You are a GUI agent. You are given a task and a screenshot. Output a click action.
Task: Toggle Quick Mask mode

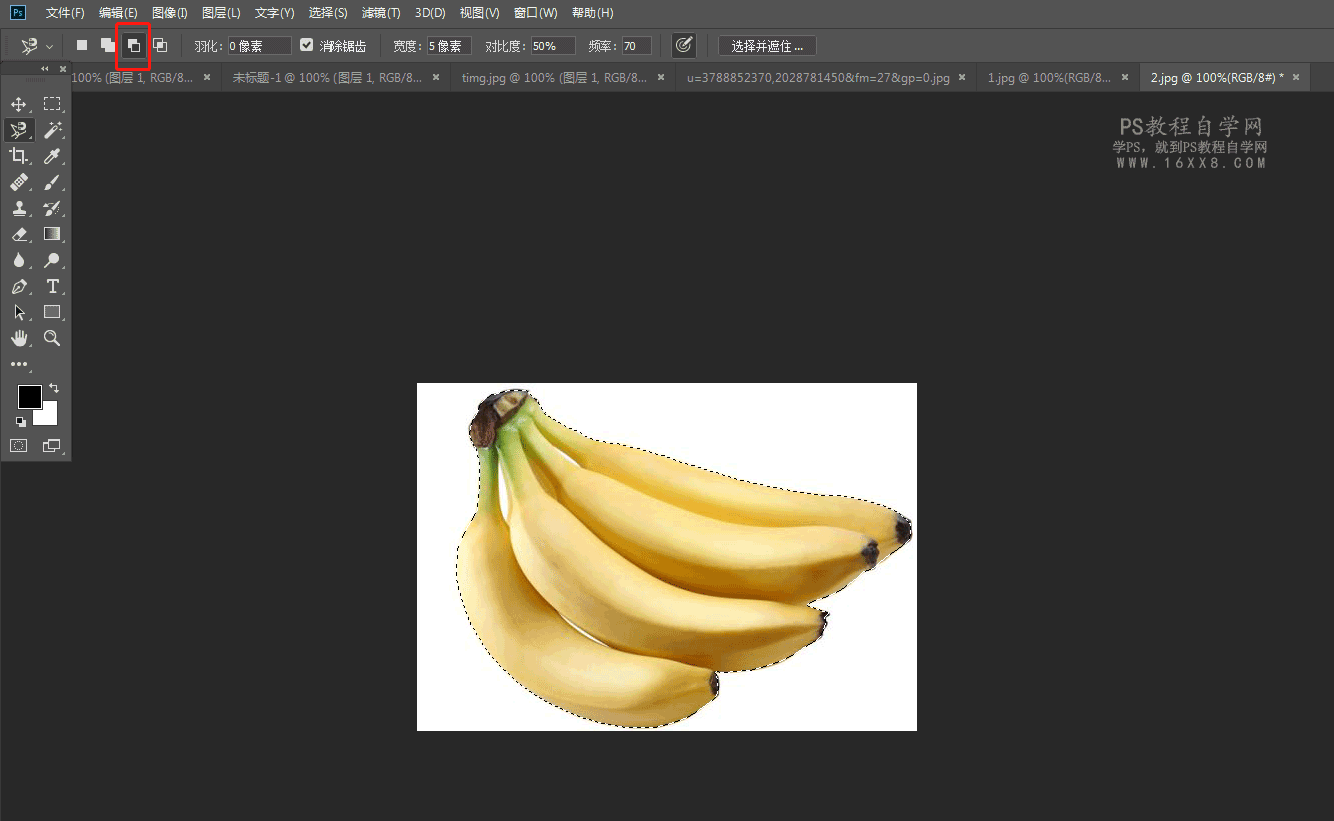coord(19,445)
